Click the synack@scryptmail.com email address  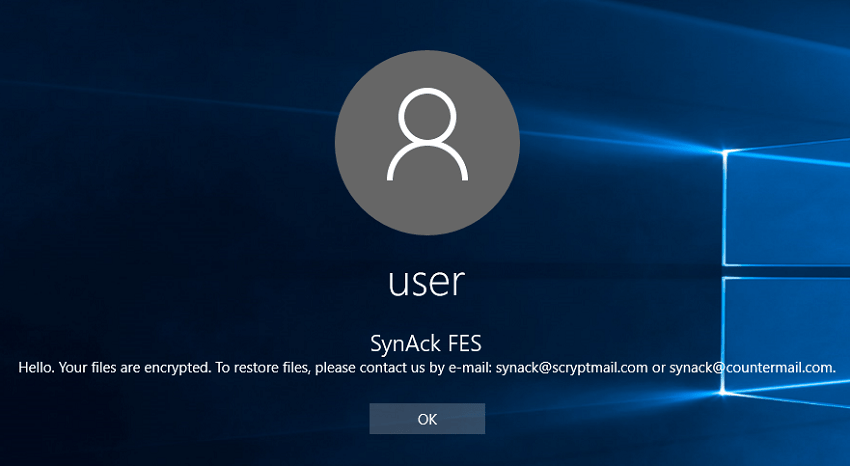[572, 368]
